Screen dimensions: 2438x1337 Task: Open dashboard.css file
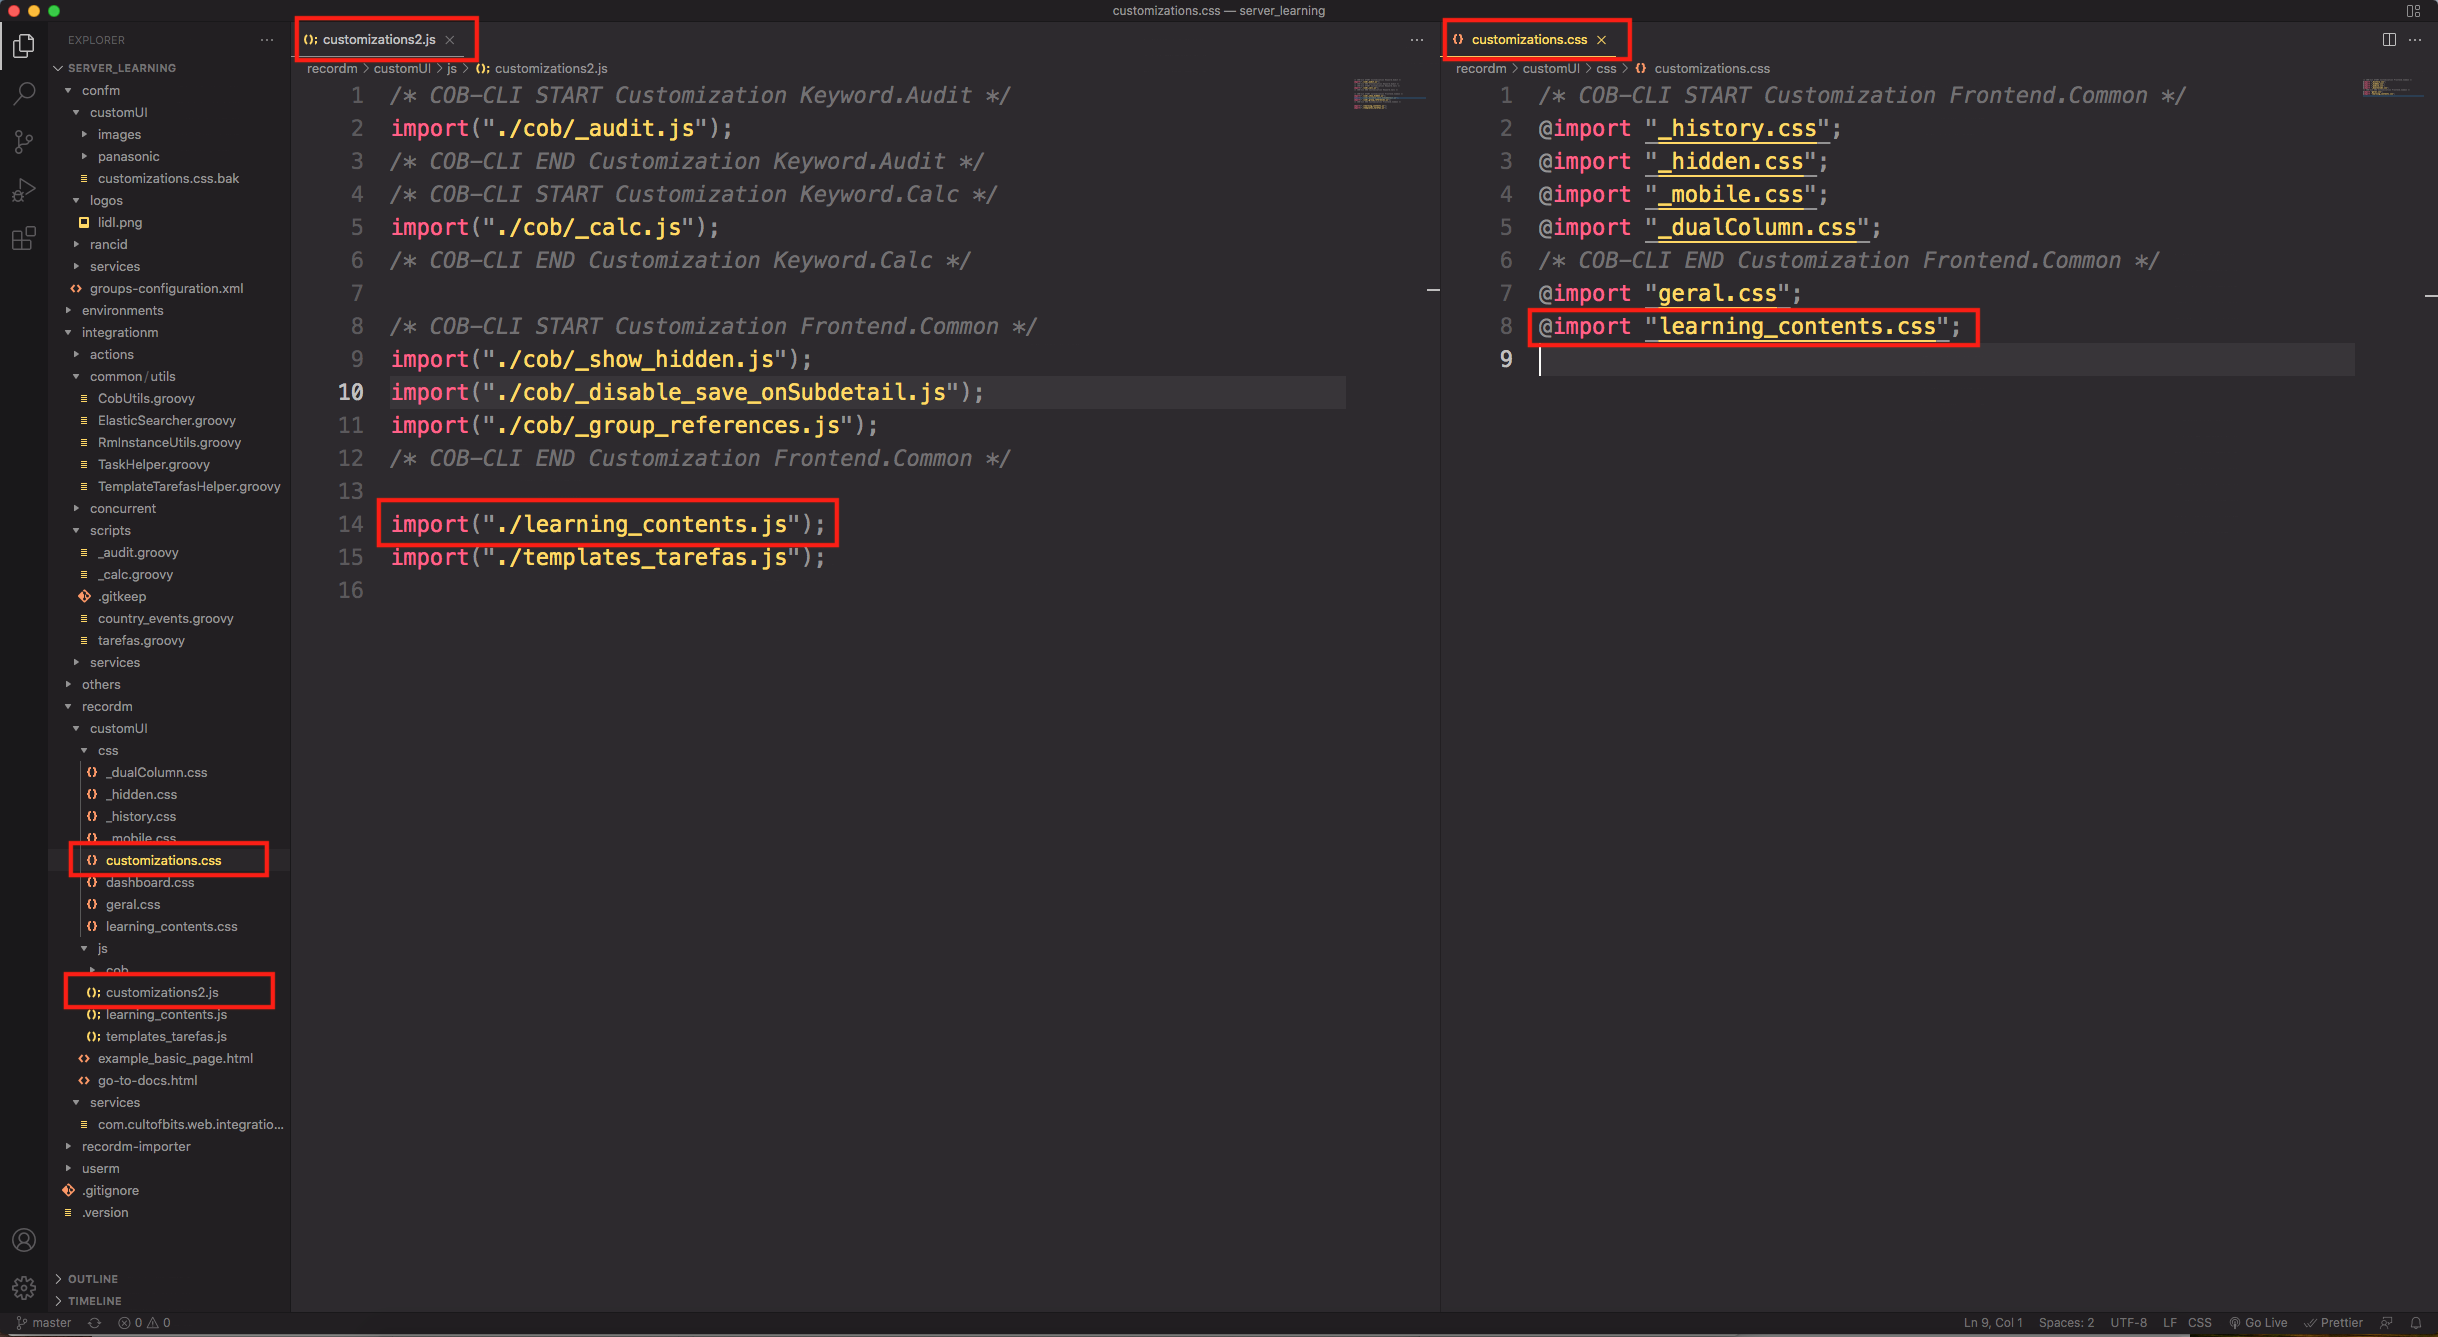(150, 882)
